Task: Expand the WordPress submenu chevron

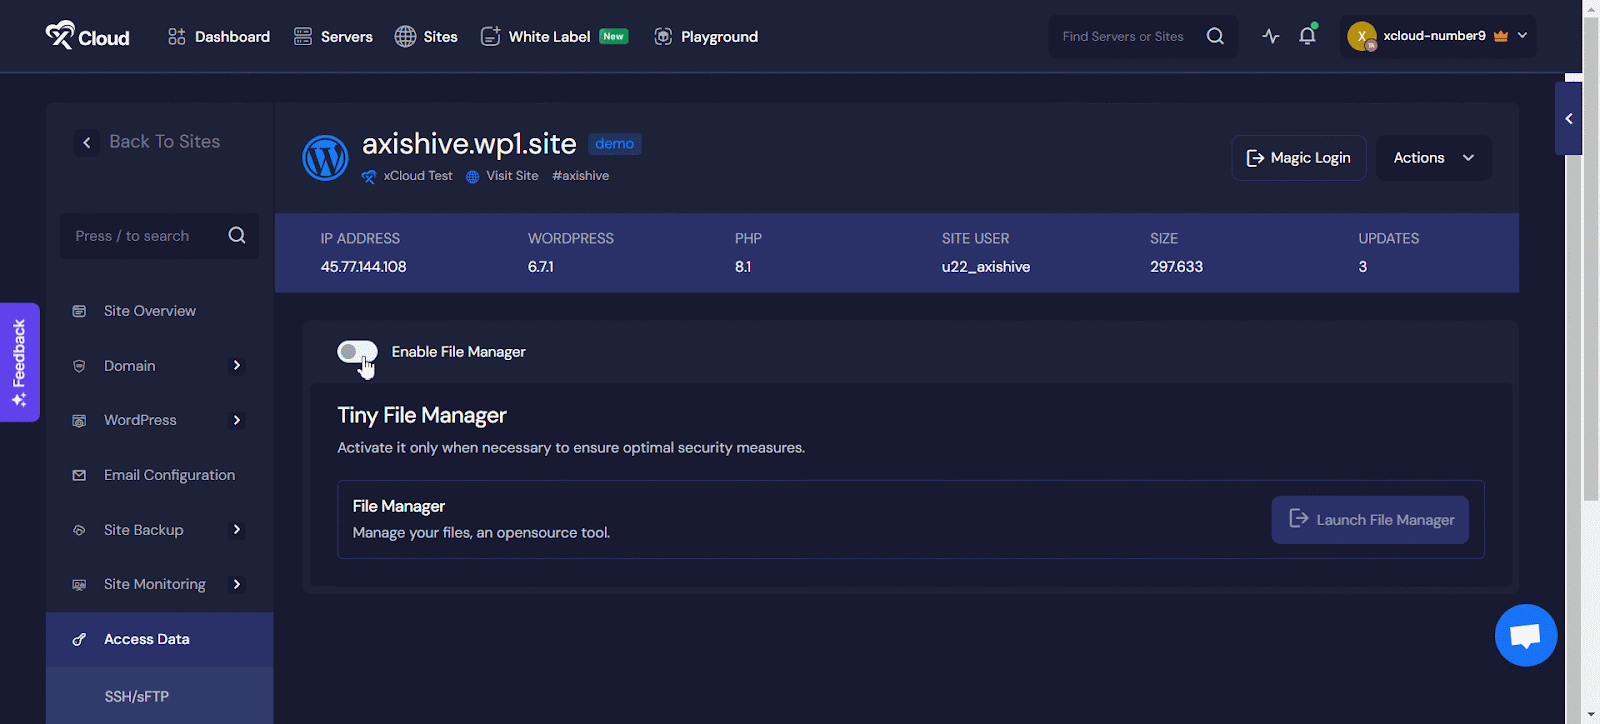Action: click(x=237, y=420)
